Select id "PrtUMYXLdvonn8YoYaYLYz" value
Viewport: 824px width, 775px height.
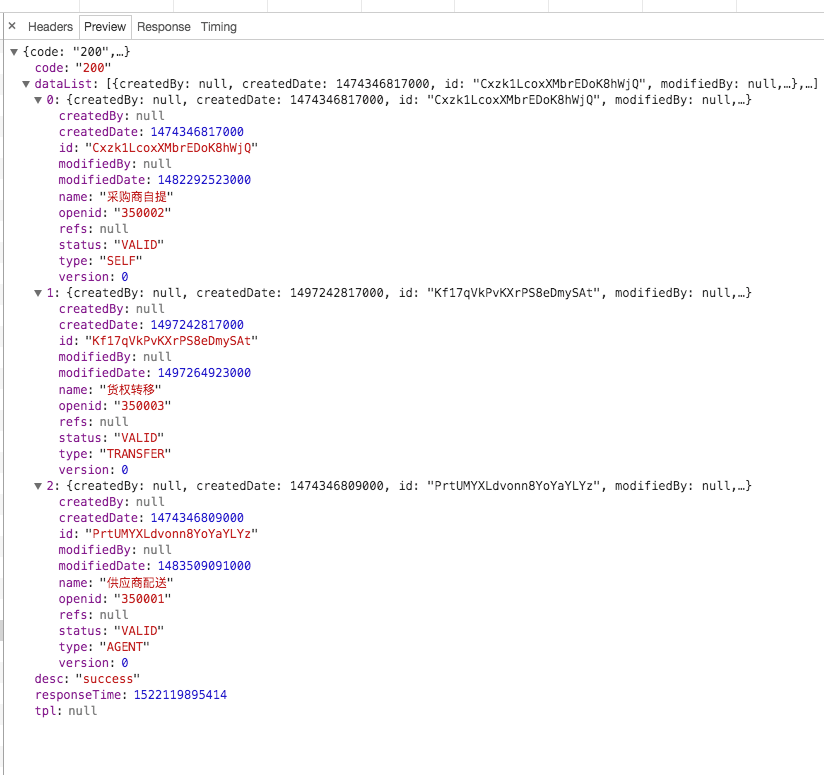[x=171, y=534]
